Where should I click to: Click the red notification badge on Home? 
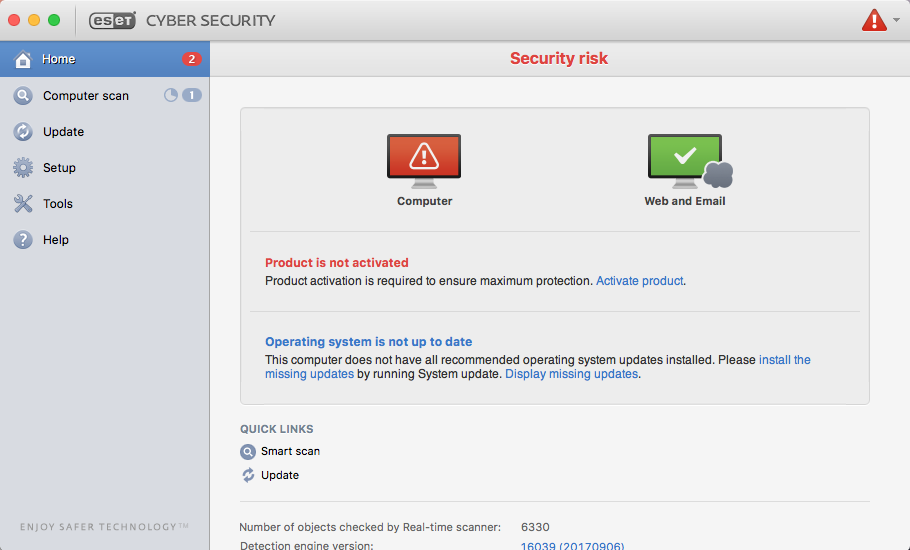(191, 59)
